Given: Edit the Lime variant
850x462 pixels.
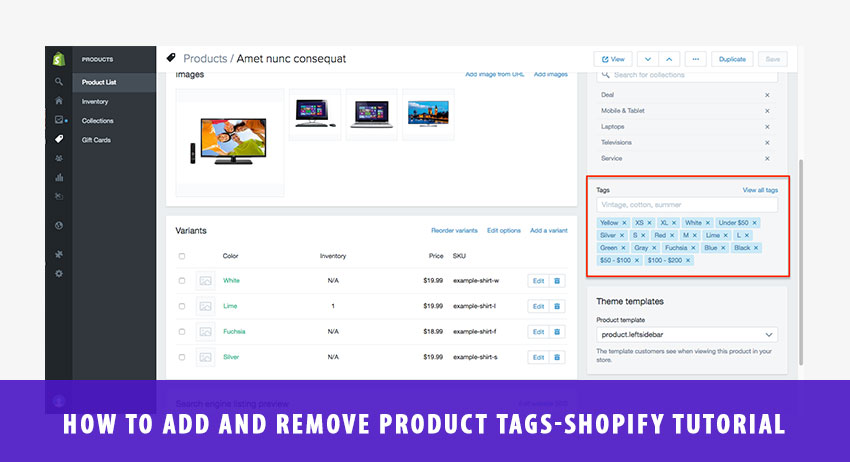Looking at the screenshot, I should click(538, 306).
